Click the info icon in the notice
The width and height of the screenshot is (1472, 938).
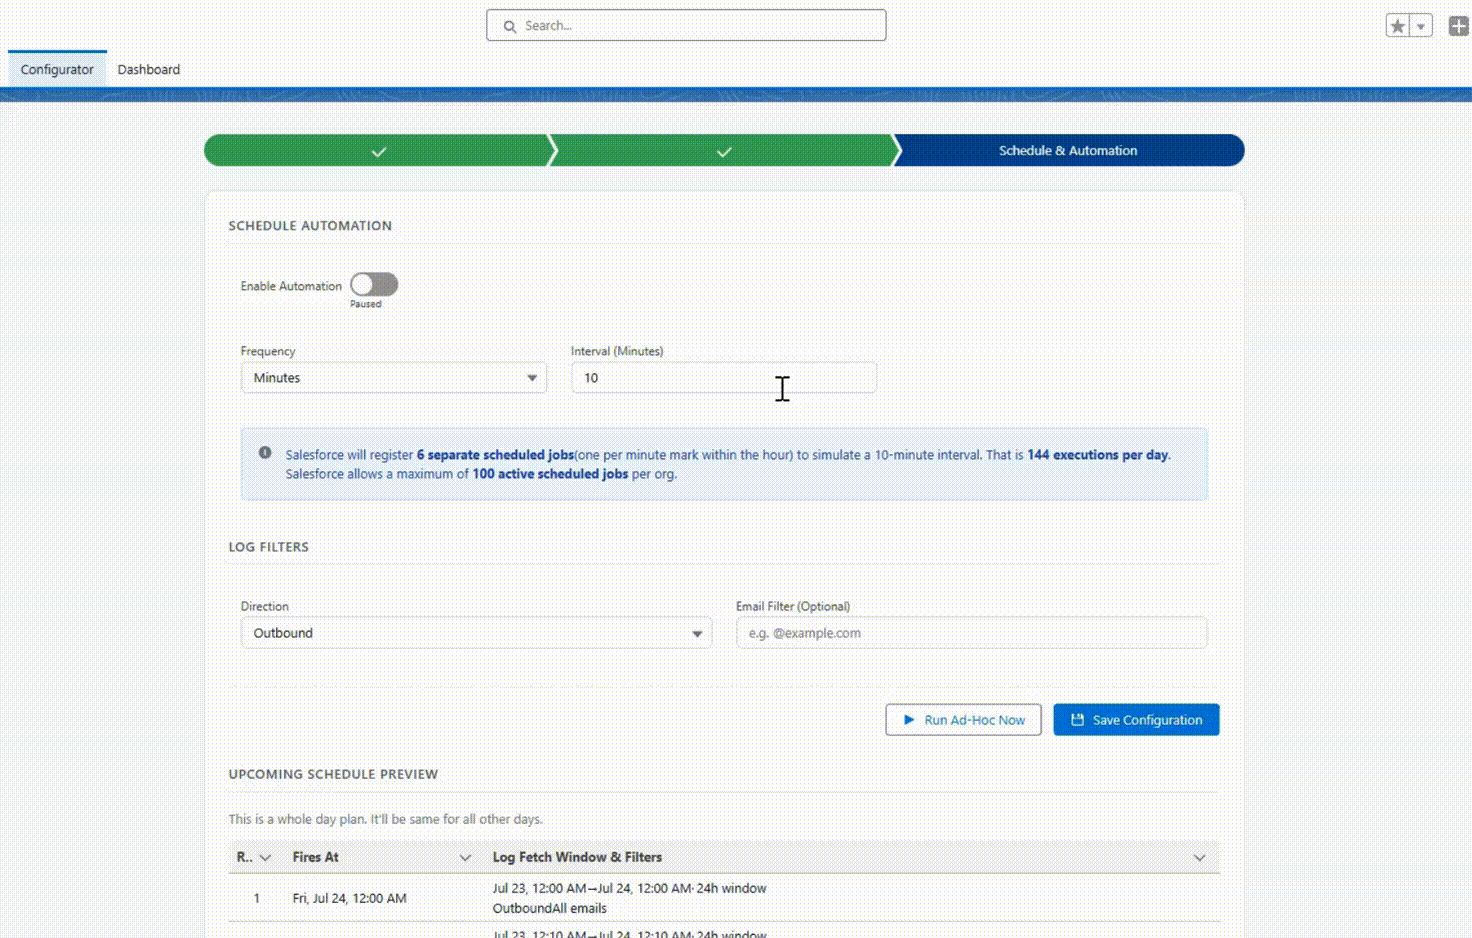tap(265, 453)
